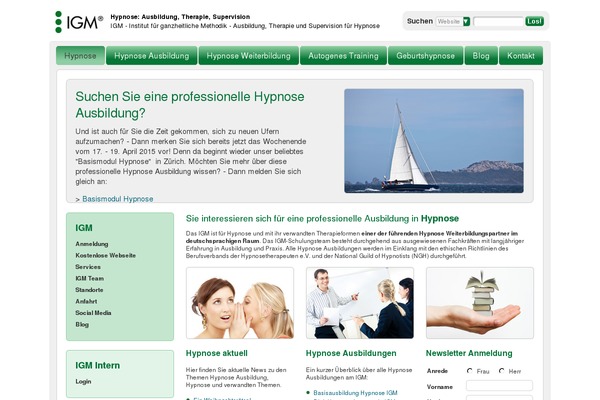Click the Suchen search label
The image size is (600, 400).
tap(420, 21)
